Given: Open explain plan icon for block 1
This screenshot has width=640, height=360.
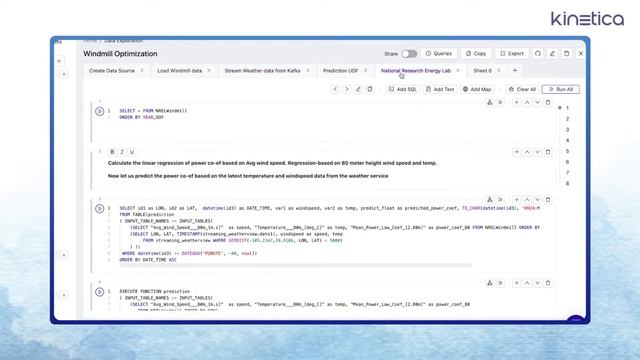Looking at the screenshot, I should coord(490,102).
